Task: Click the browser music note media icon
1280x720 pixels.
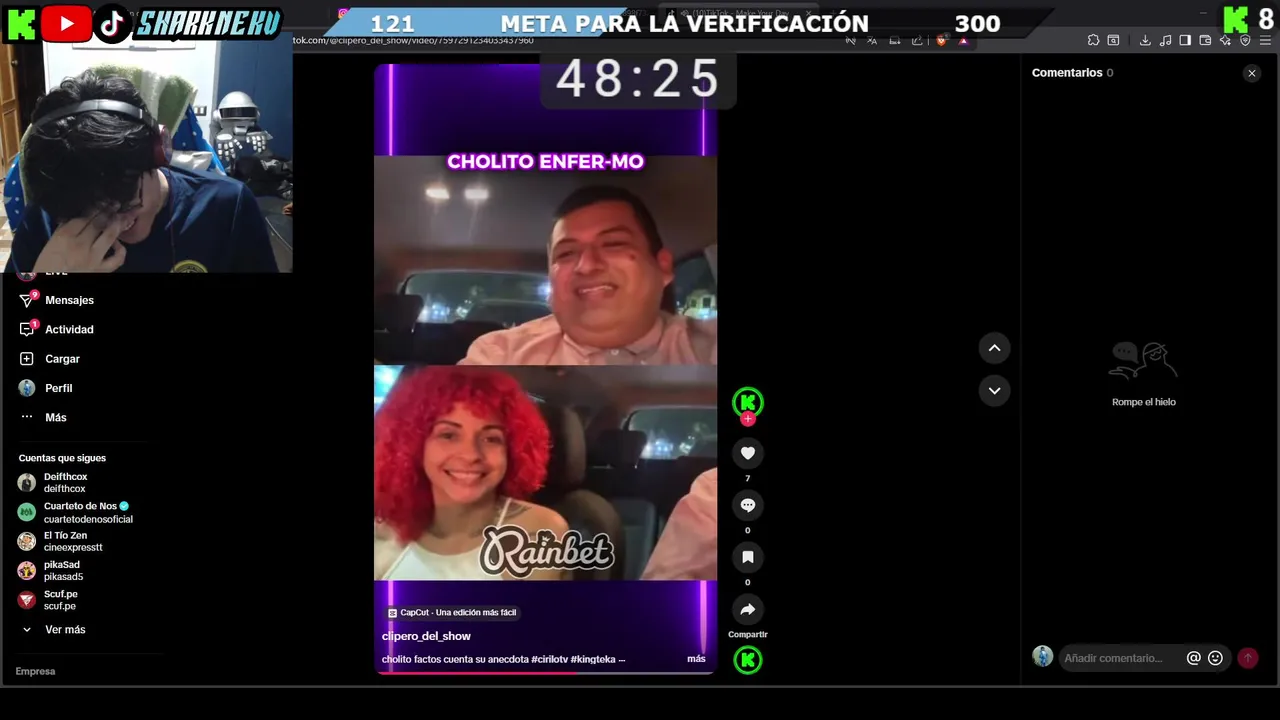Action: click(x=1165, y=40)
